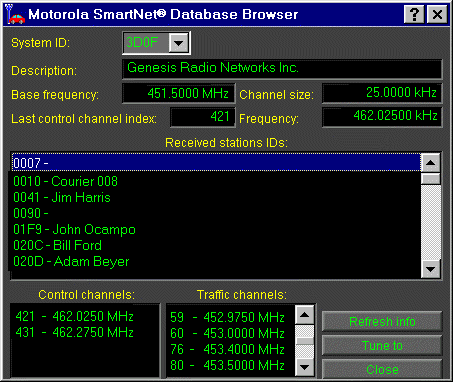The width and height of the screenshot is (453, 382).
Task: Click the station list scroll down arrow
Action: point(431,269)
